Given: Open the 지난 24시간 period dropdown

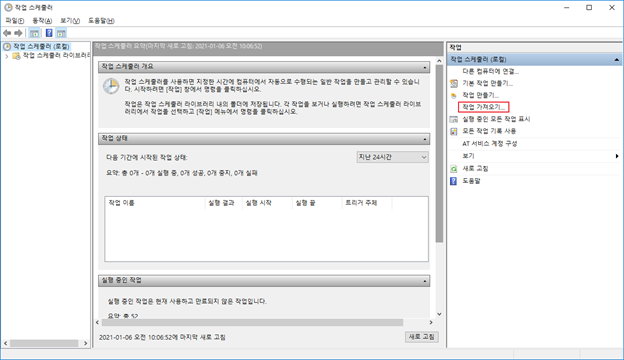Looking at the screenshot, I should coord(392,157).
